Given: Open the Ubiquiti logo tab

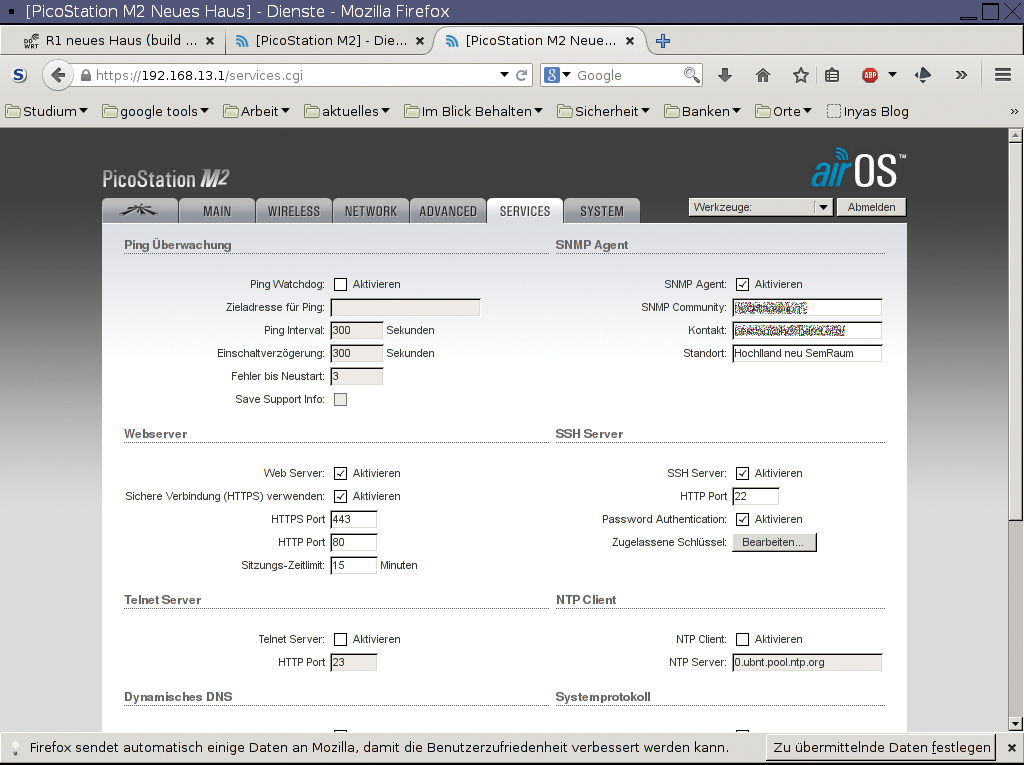Looking at the screenshot, I should (x=140, y=211).
